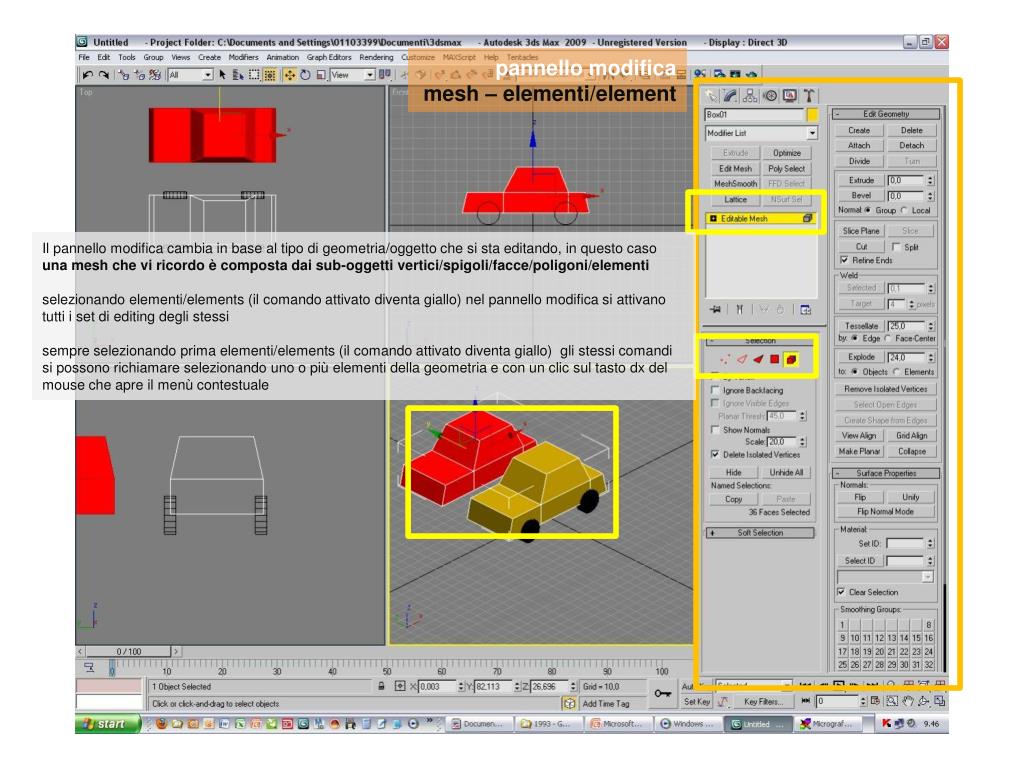1024x768 pixels.
Task: Expand the Soft Selection rollout
Action: pos(760,533)
